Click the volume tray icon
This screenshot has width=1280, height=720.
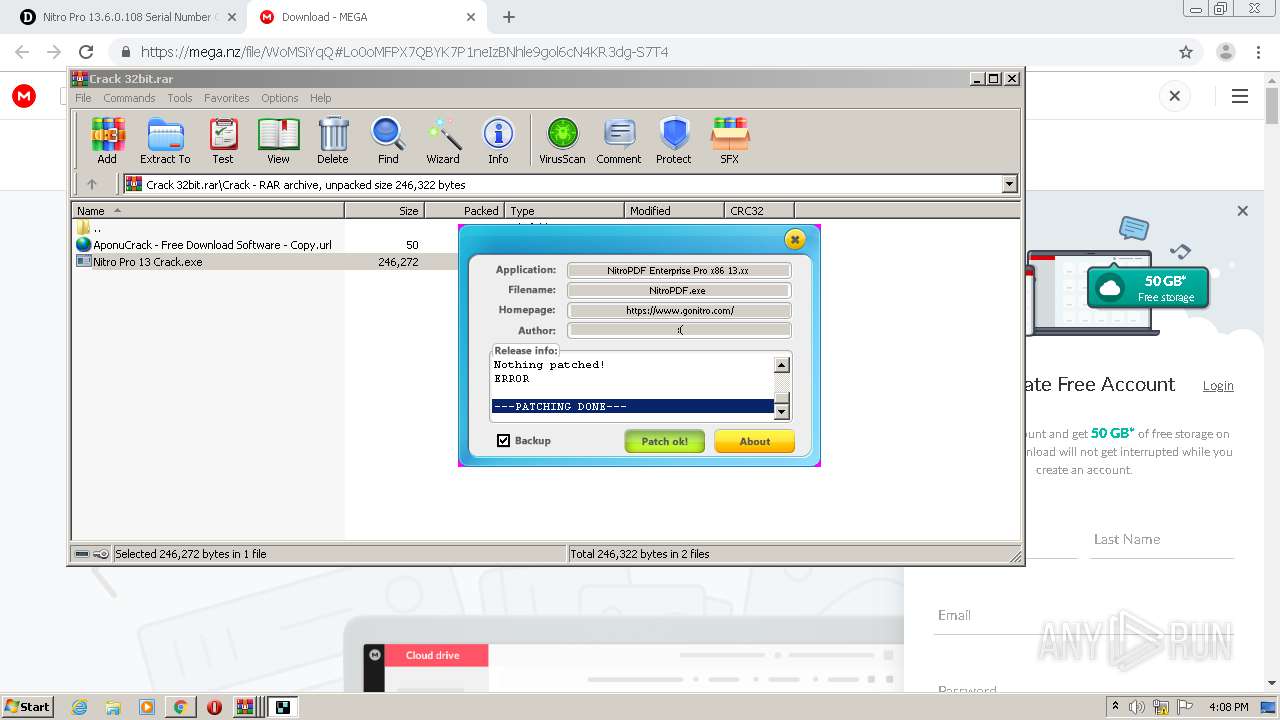1137,707
